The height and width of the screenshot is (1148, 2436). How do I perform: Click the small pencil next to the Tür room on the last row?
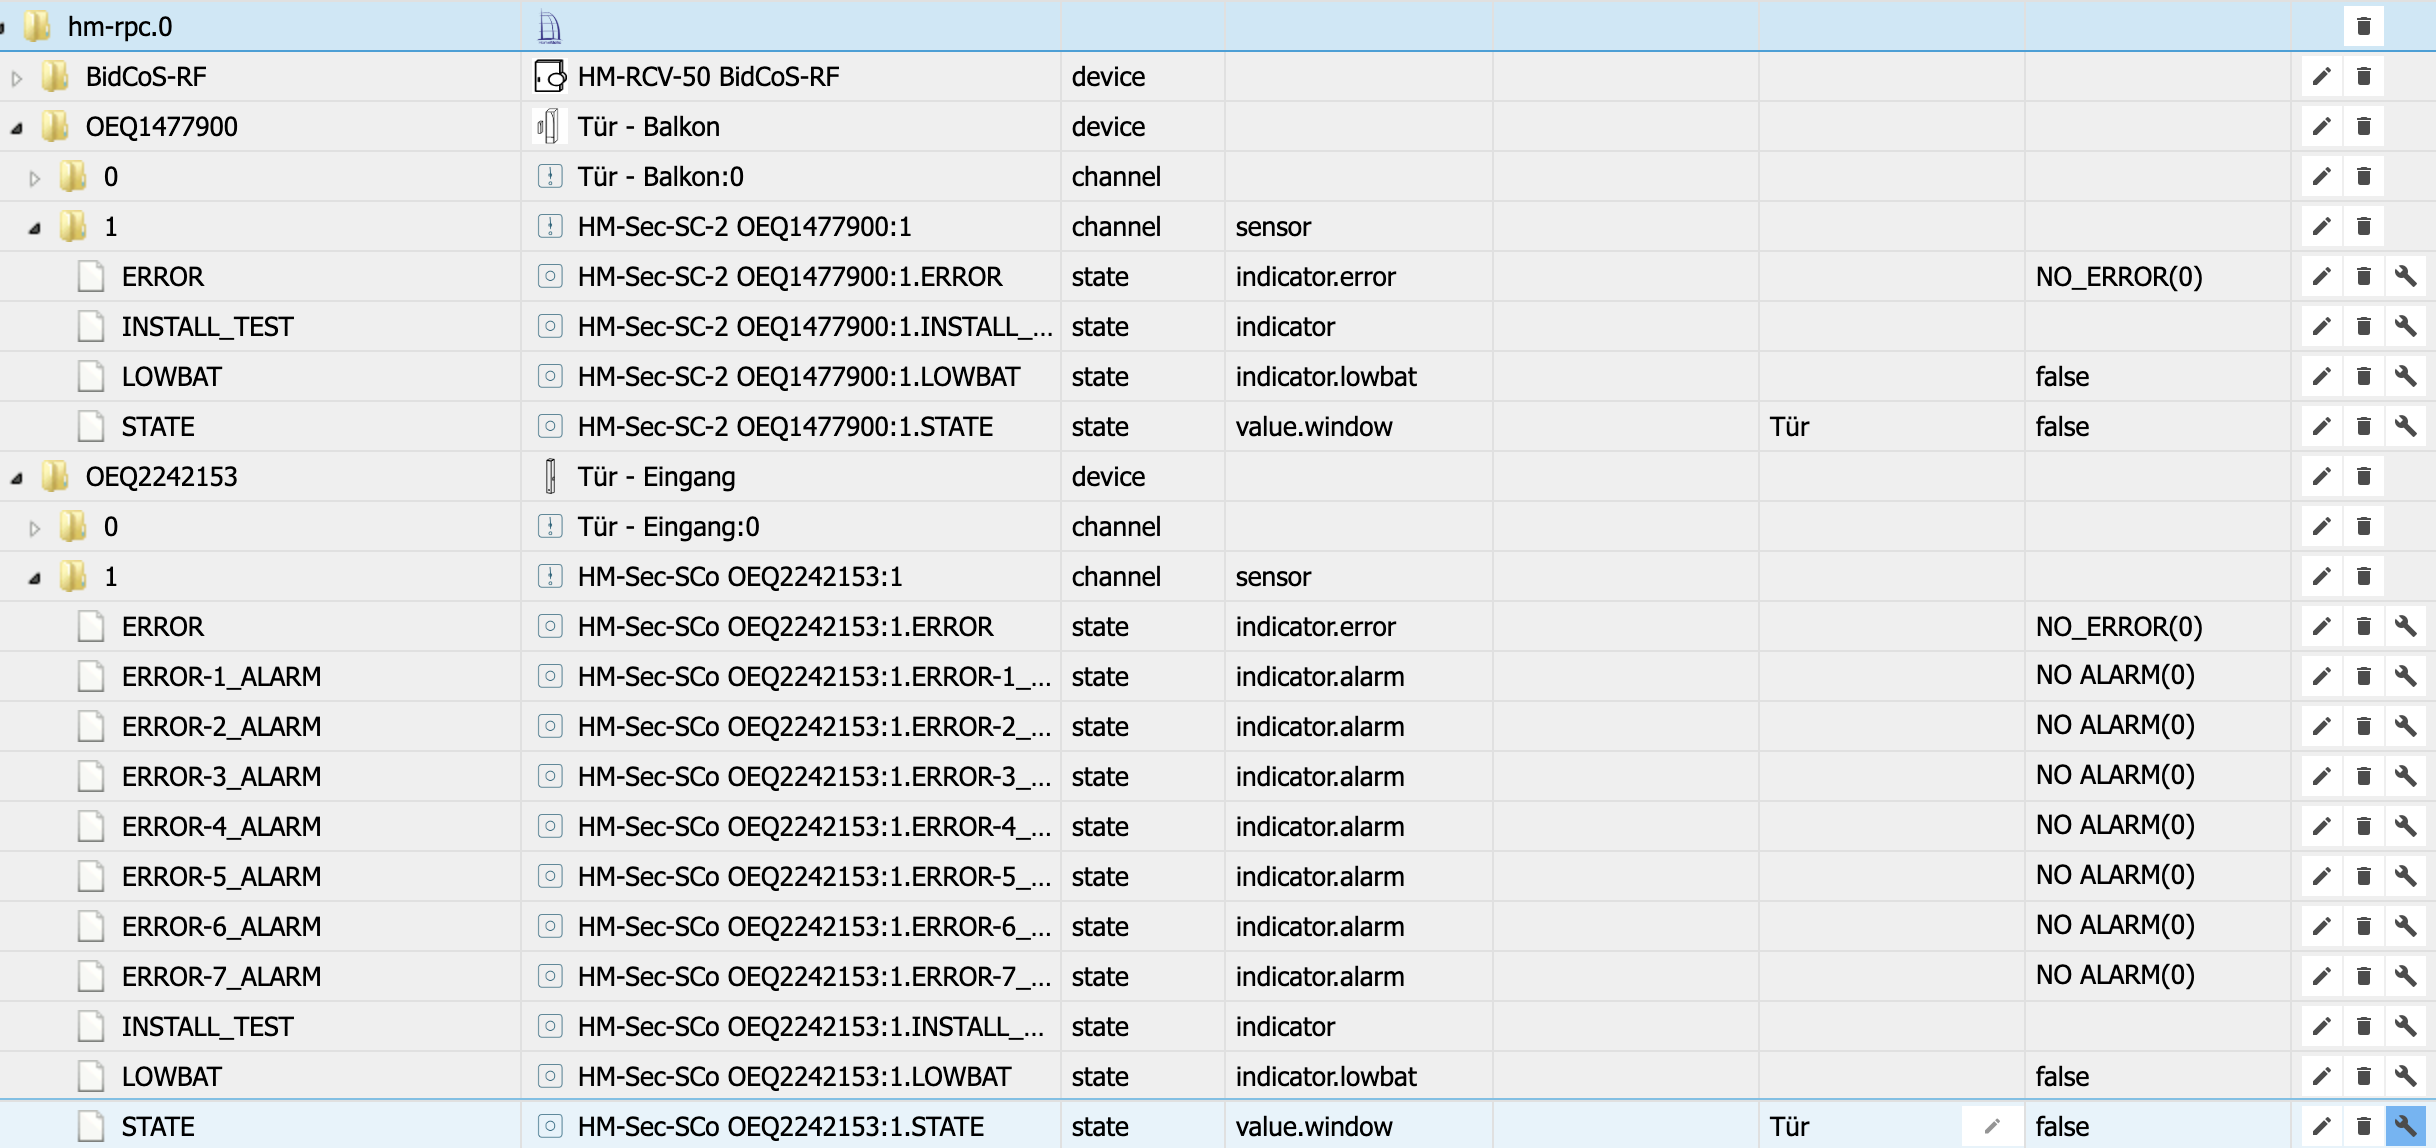tap(1992, 1126)
